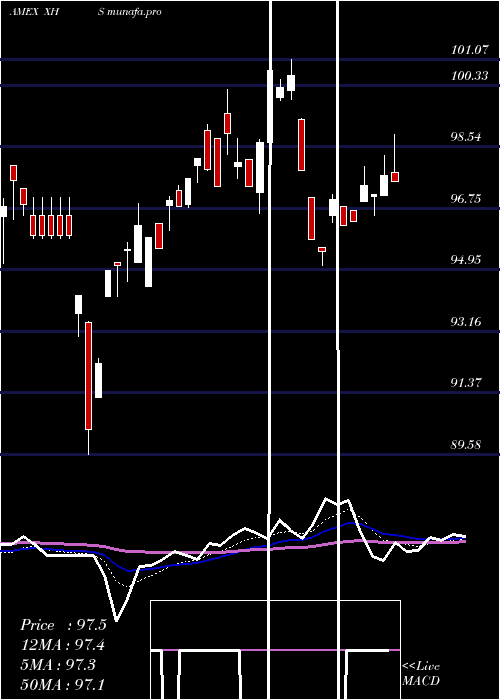Click the 96.75 price axis label
The image size is (500, 700).
point(466,199)
